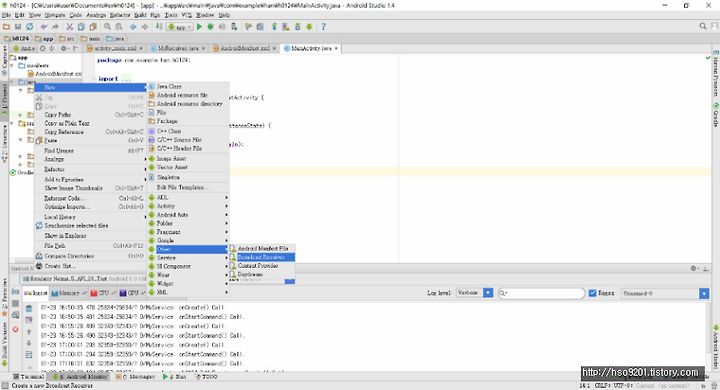Switch to the Memory monitor tab
This screenshot has width=720, height=390.
[68, 293]
